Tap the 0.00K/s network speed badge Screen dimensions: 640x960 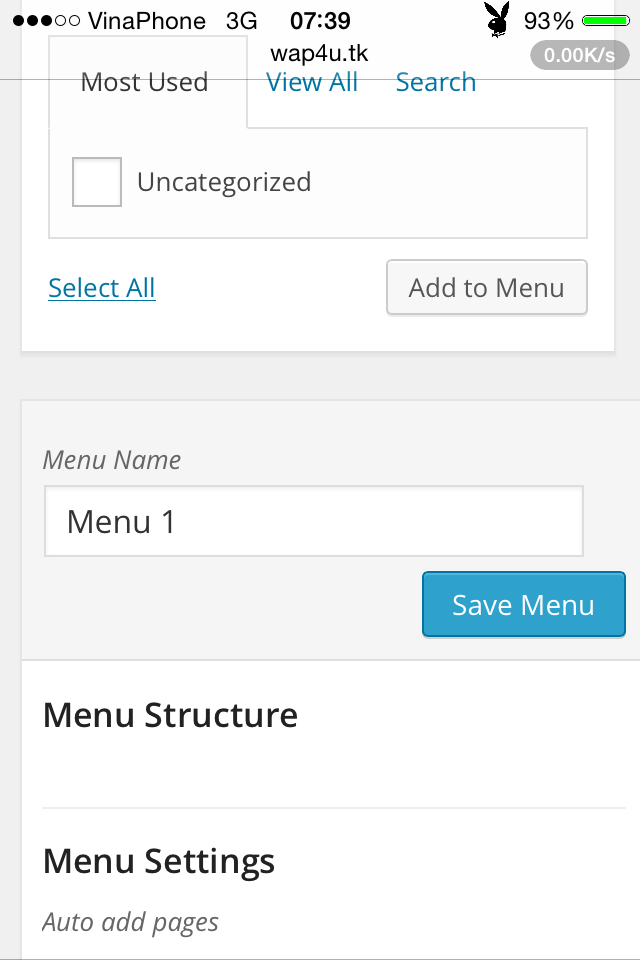click(580, 55)
